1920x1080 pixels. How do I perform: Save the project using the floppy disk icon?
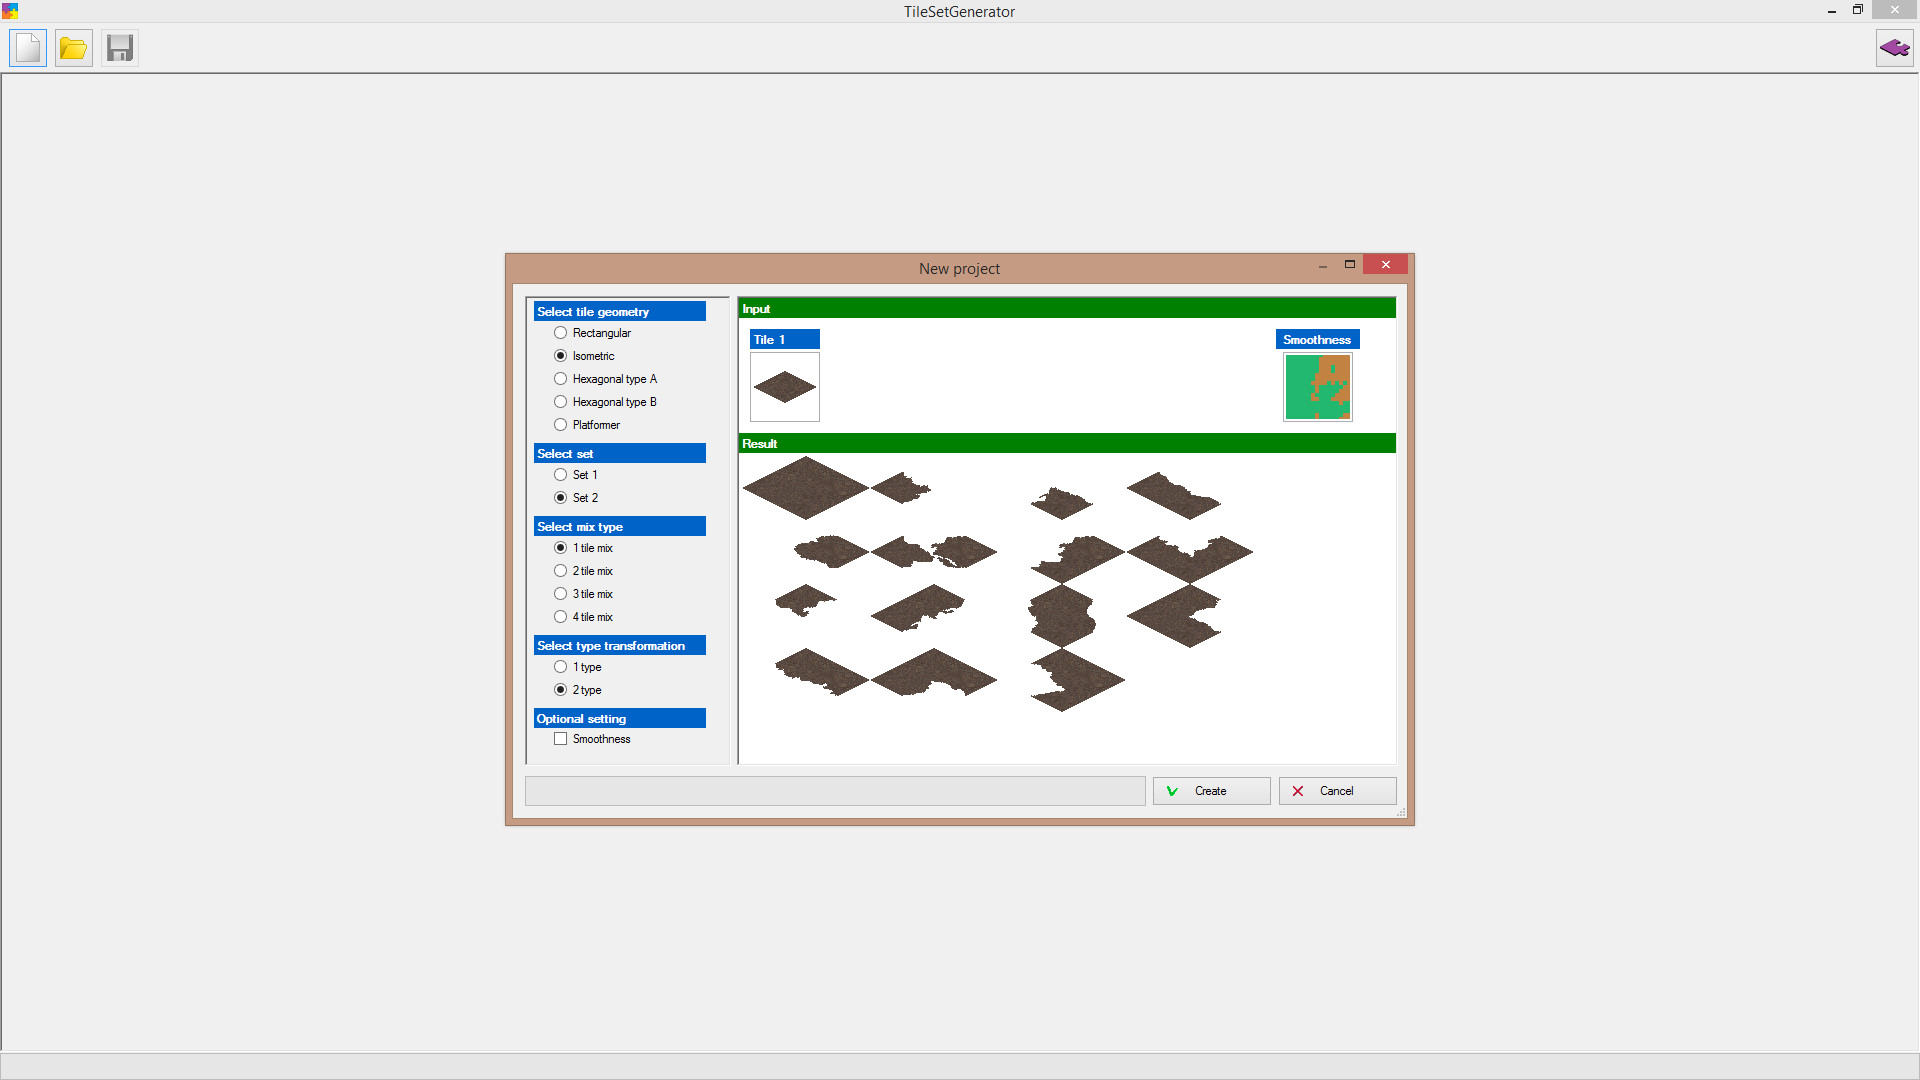point(119,47)
